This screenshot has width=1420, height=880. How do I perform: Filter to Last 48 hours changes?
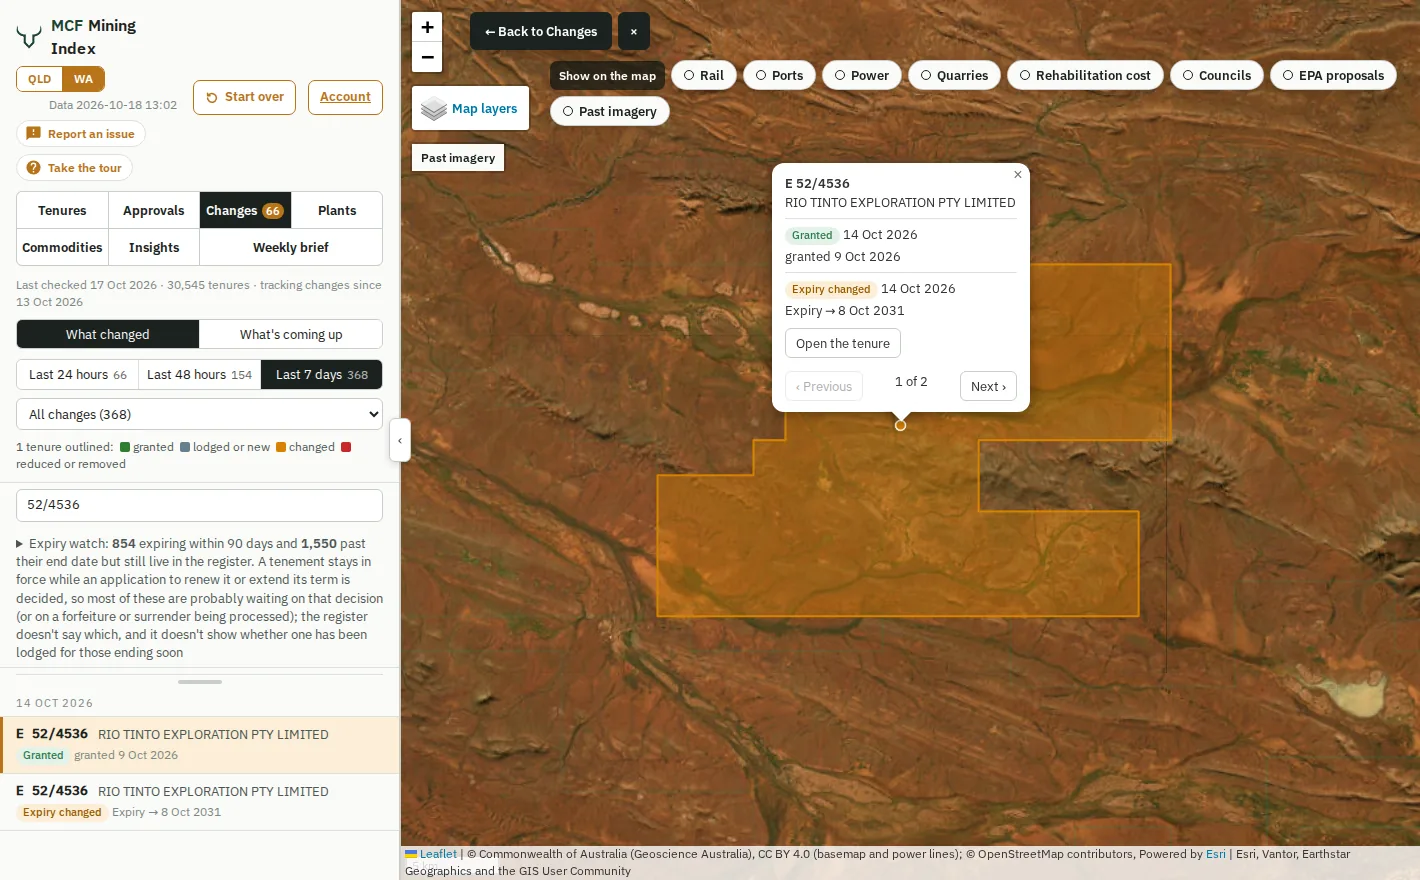point(200,374)
